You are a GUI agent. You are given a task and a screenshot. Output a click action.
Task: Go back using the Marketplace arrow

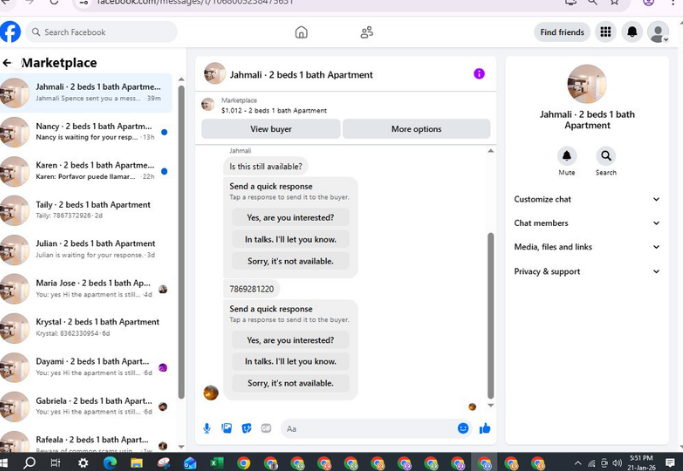pyautogui.click(x=7, y=63)
